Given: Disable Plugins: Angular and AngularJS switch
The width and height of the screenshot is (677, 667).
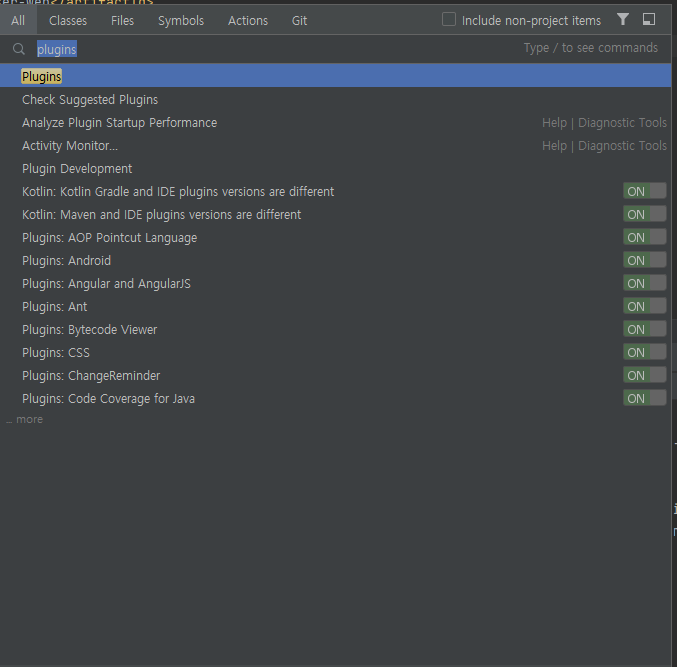Looking at the screenshot, I should [x=644, y=283].
